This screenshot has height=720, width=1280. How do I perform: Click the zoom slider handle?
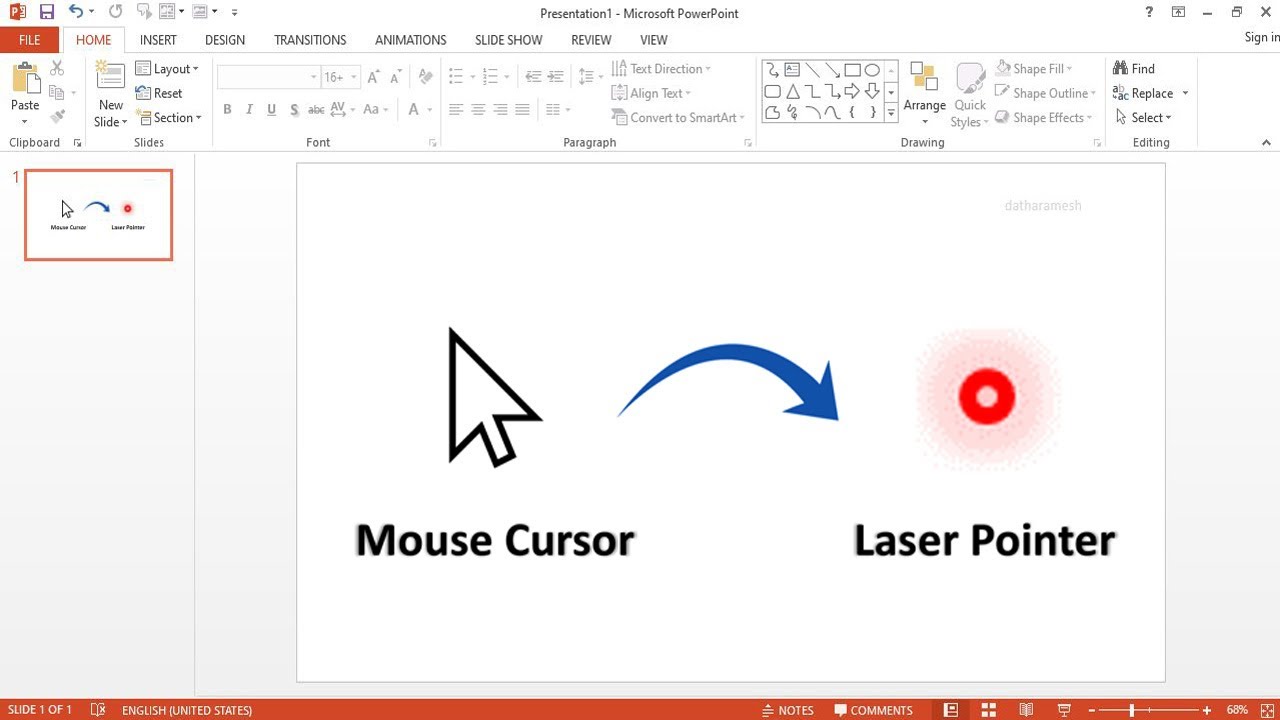click(x=1132, y=710)
